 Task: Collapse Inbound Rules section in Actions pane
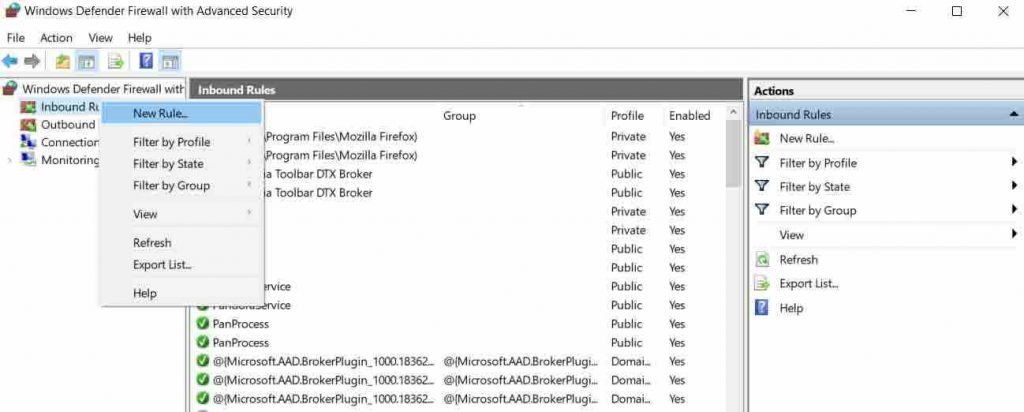coord(1013,114)
